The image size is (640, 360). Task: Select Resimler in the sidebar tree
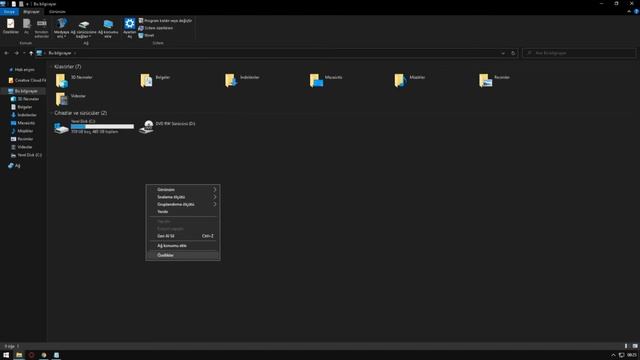22,139
